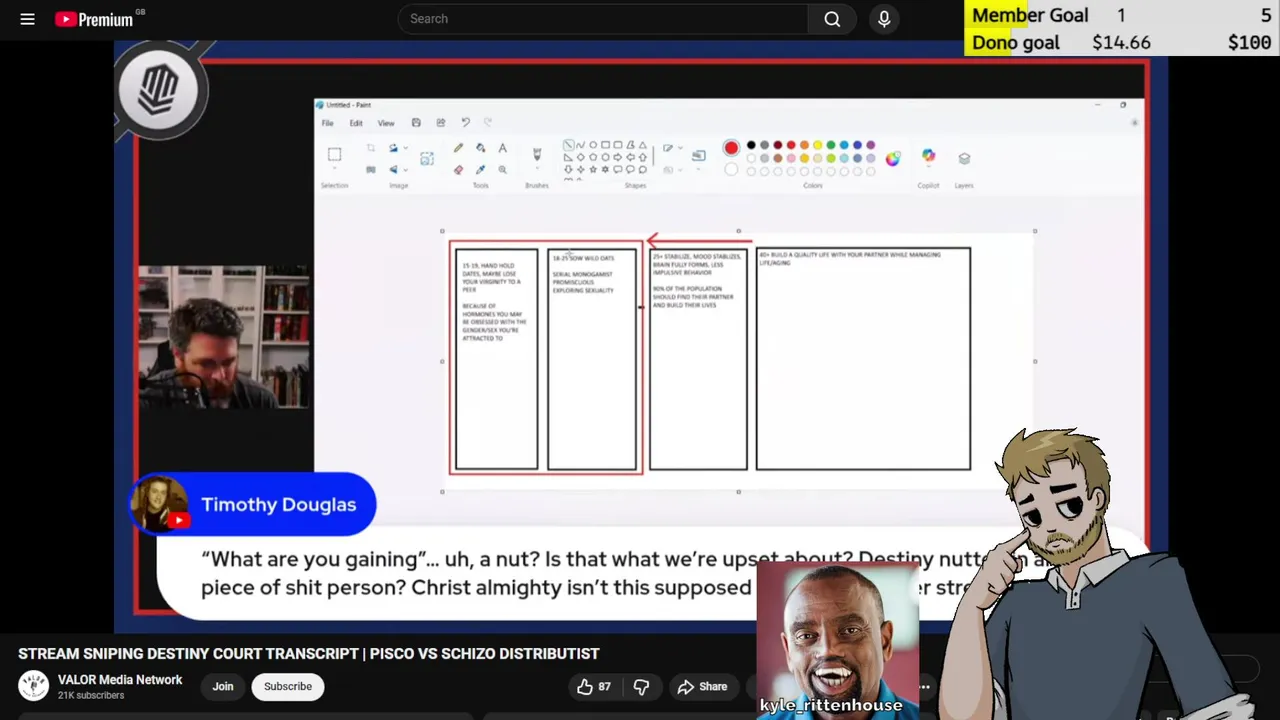
Task: Toggle the Layers panel in Paint
Action: click(x=964, y=158)
